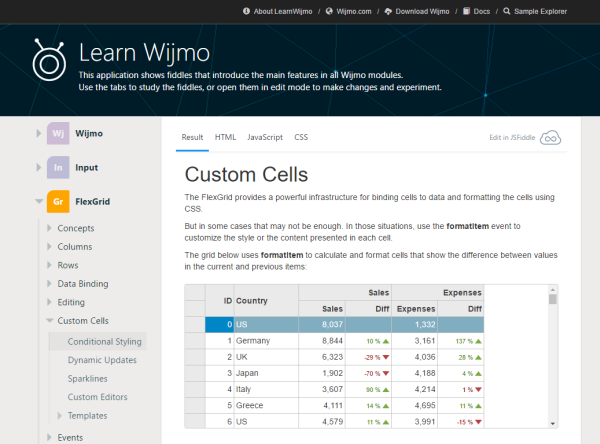Image resolution: width=600 pixels, height=444 pixels.
Task: Expand the Concepts tree arrow
Action: tap(49, 228)
